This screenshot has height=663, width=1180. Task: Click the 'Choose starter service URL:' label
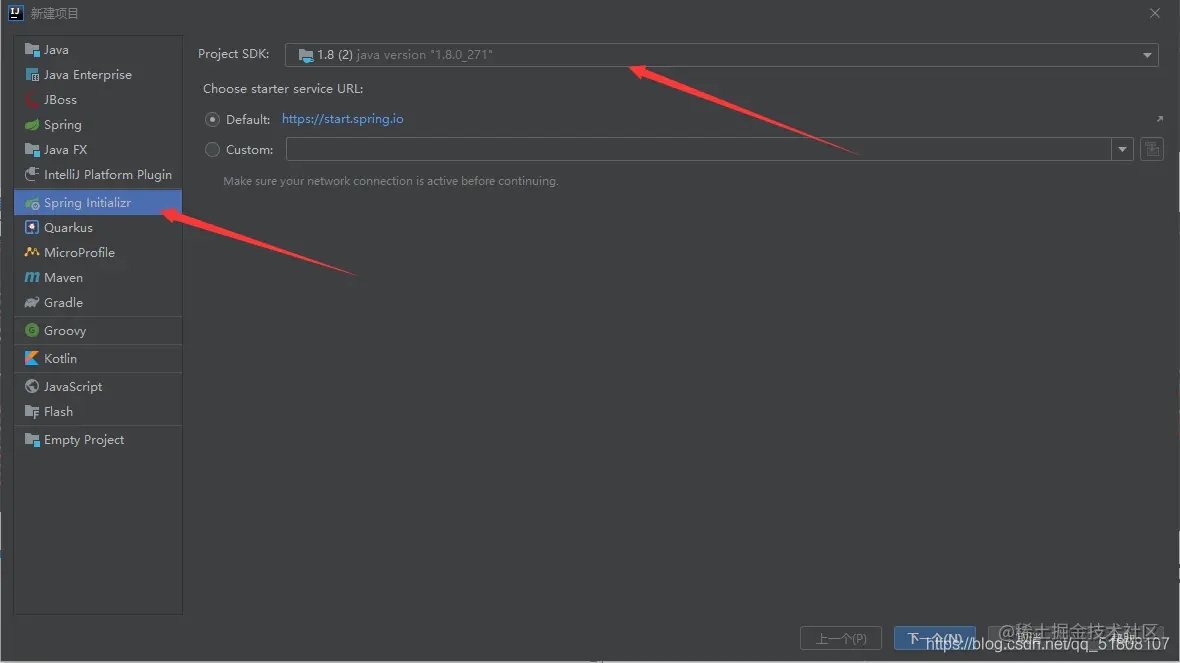(283, 89)
